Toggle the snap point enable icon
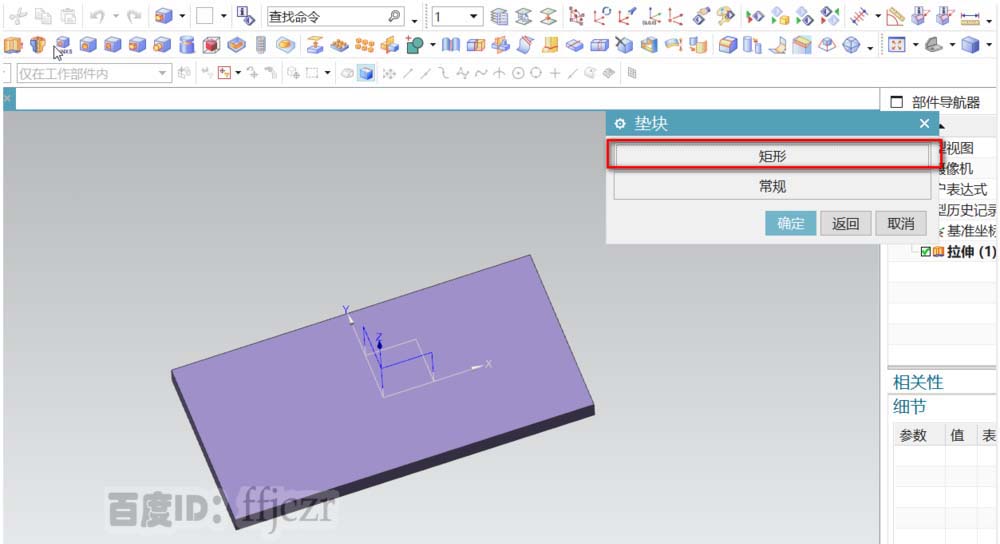Image resolution: width=1000 pixels, height=544 pixels. (389, 73)
